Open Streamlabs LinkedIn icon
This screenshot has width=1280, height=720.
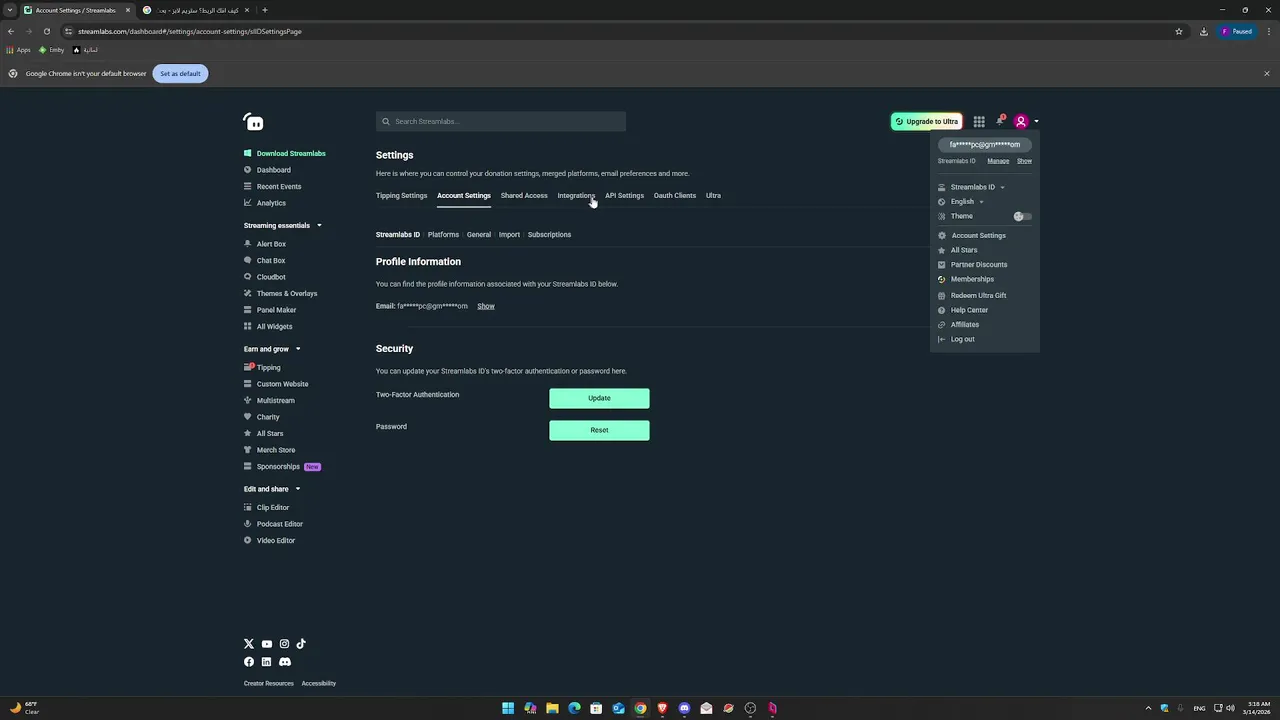[266, 662]
